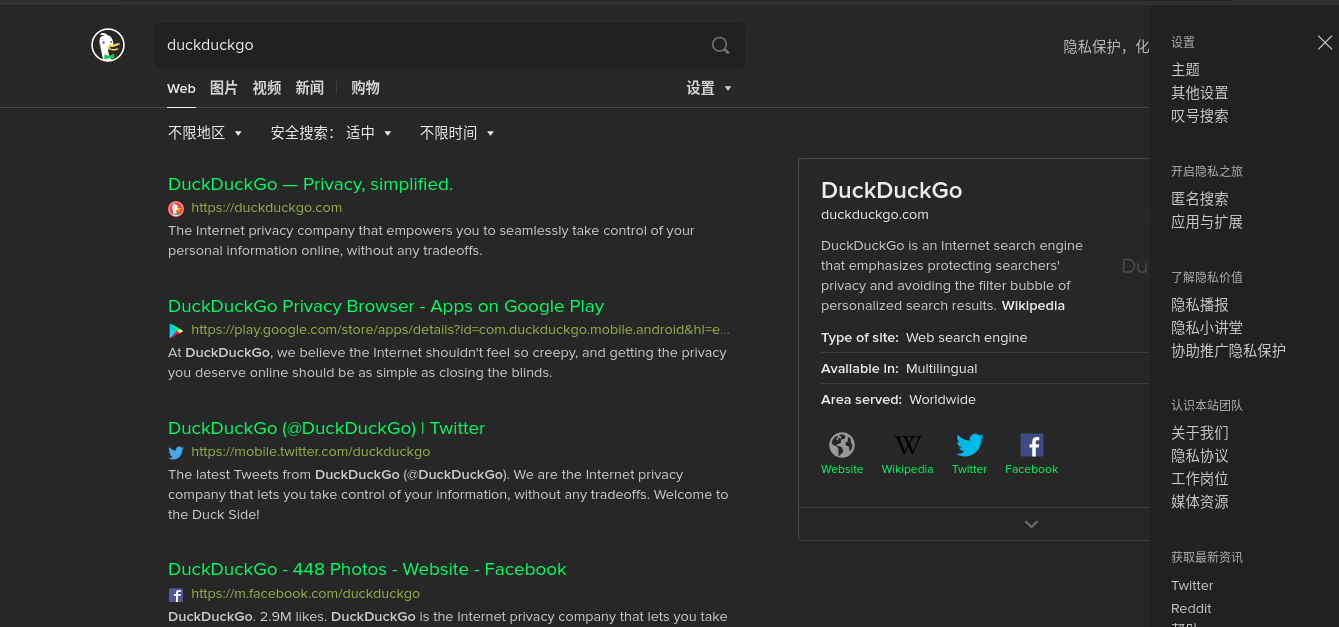Open the 不限地区 region dropdown
This screenshot has width=1339, height=627.
(205, 133)
